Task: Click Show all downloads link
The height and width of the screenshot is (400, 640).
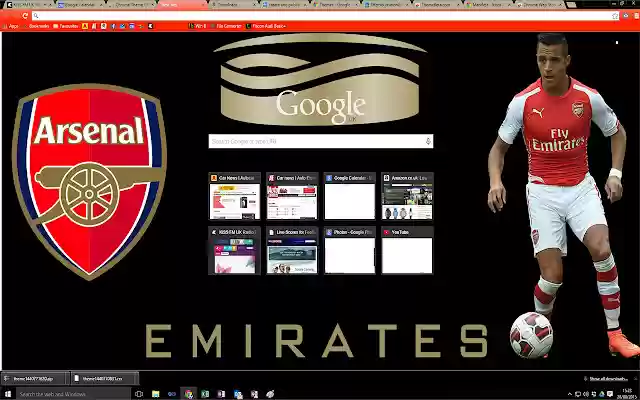Action: (609, 378)
